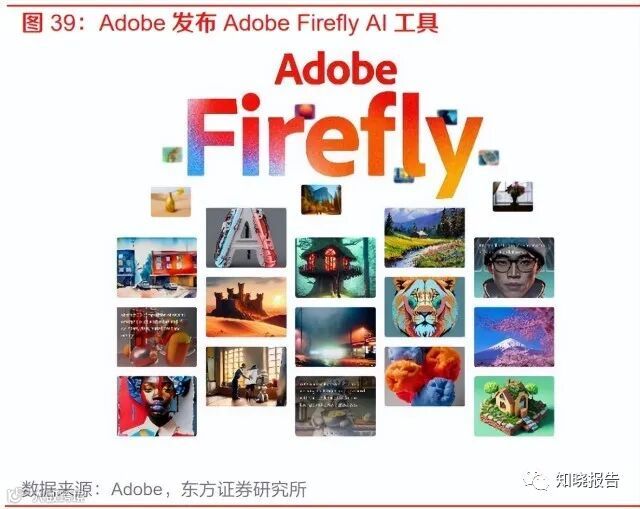The image size is (640, 509).
Task: Select the lion face artwork thumbnail
Action: [x=424, y=307]
